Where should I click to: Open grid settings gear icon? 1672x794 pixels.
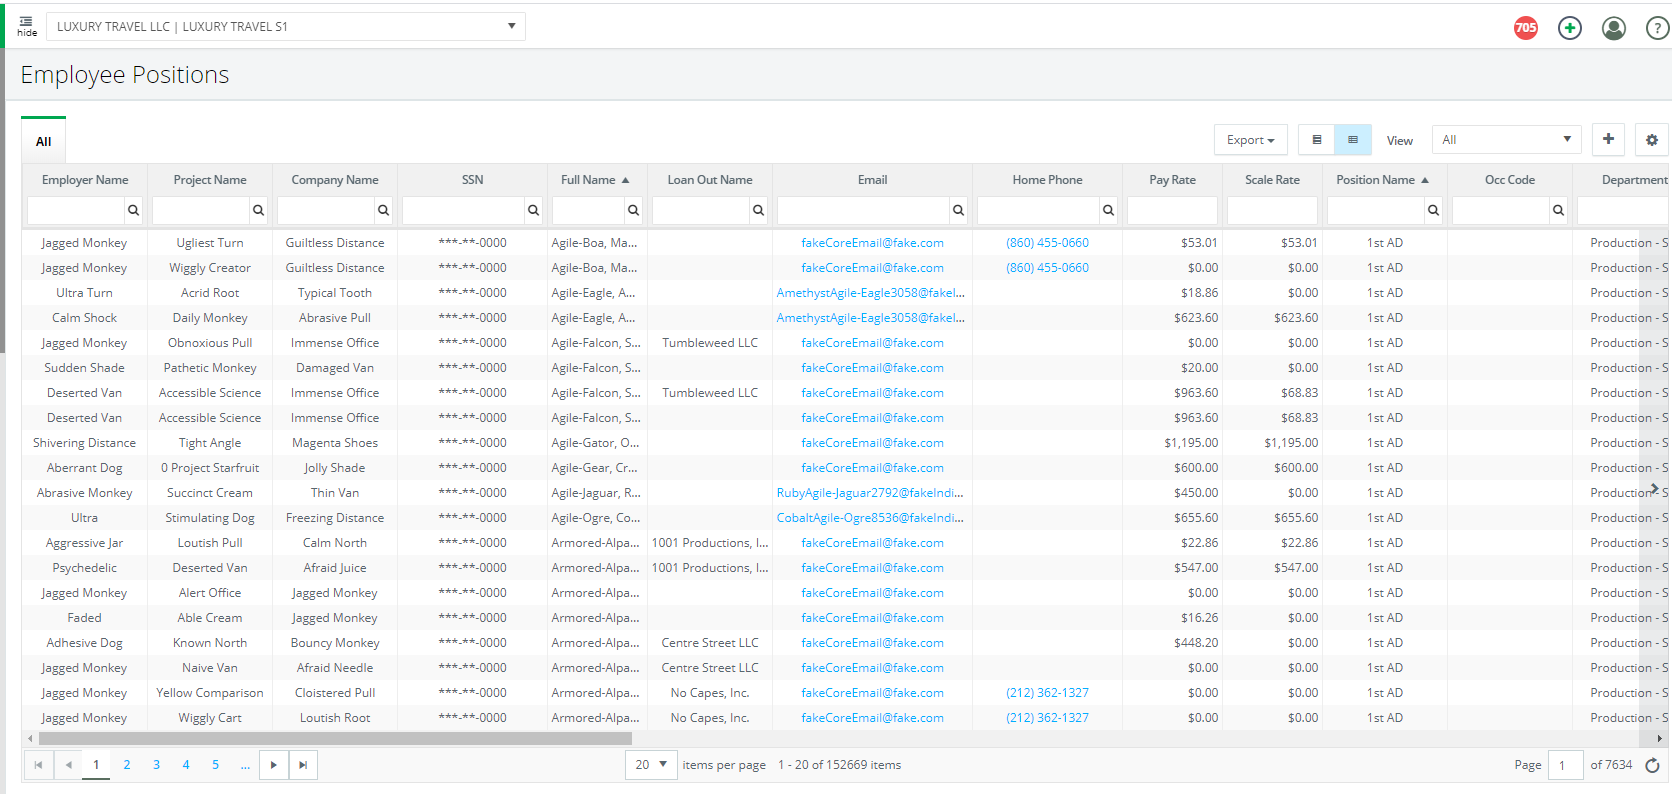click(x=1652, y=140)
